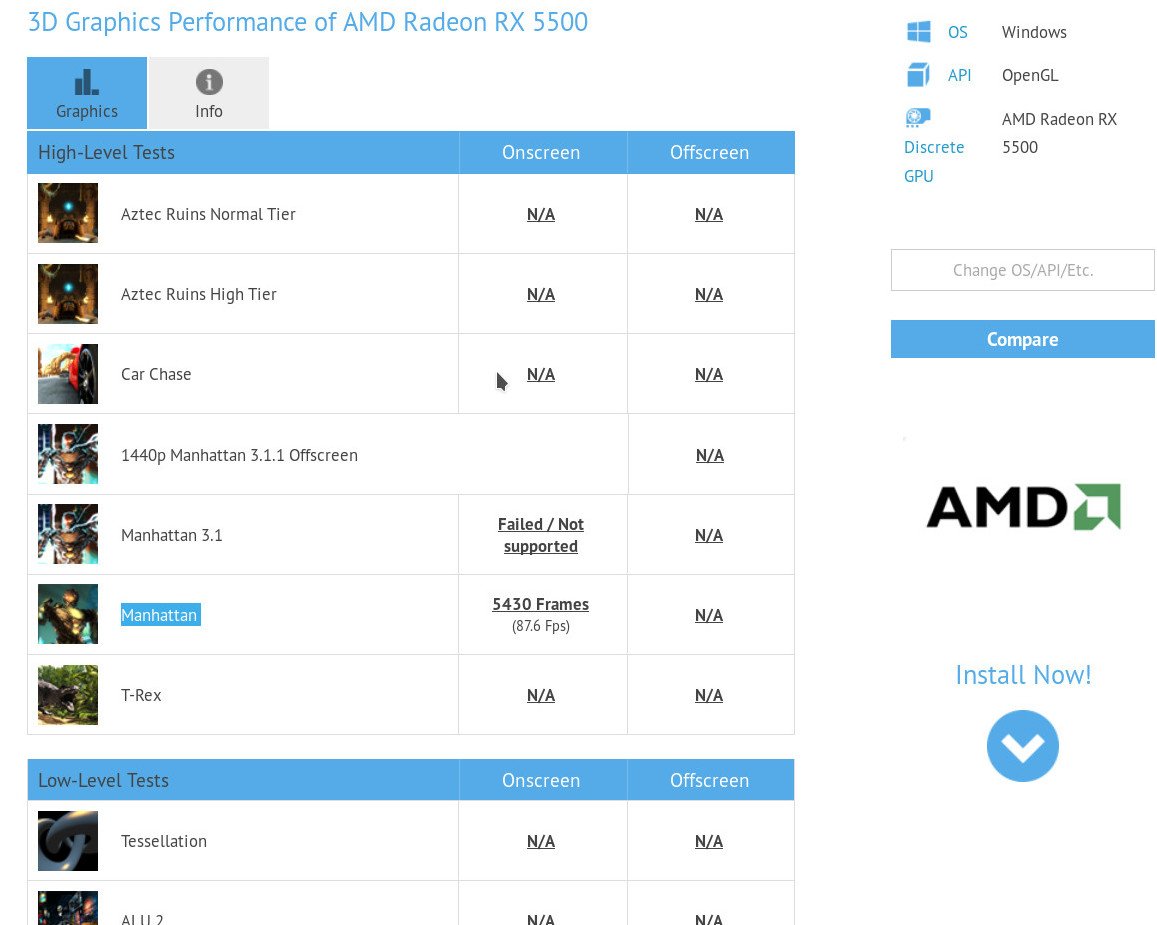Open the Change OS/API/Etc. selector

1022,270
